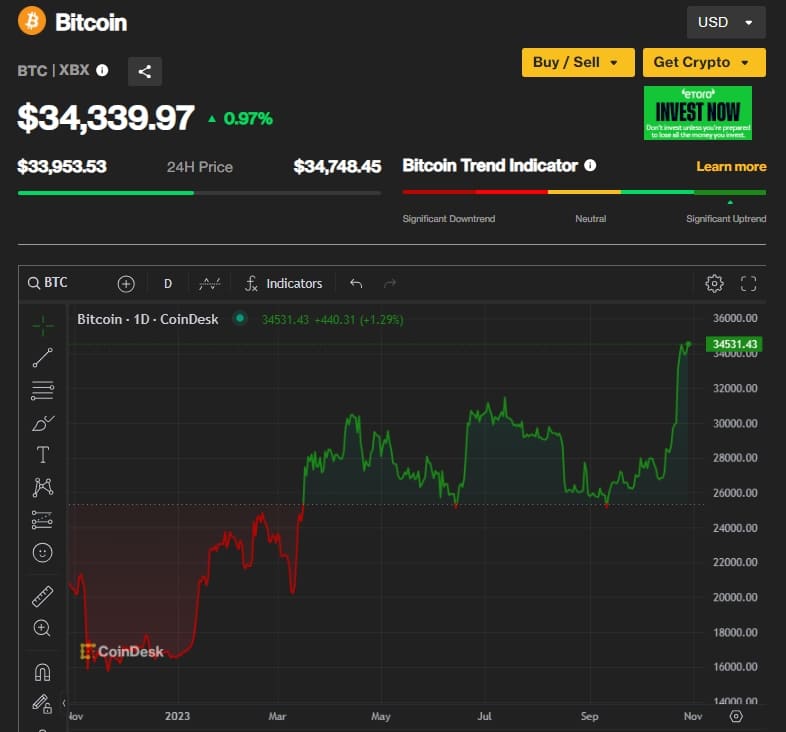Toggle magnet mode for drawings

(43, 672)
